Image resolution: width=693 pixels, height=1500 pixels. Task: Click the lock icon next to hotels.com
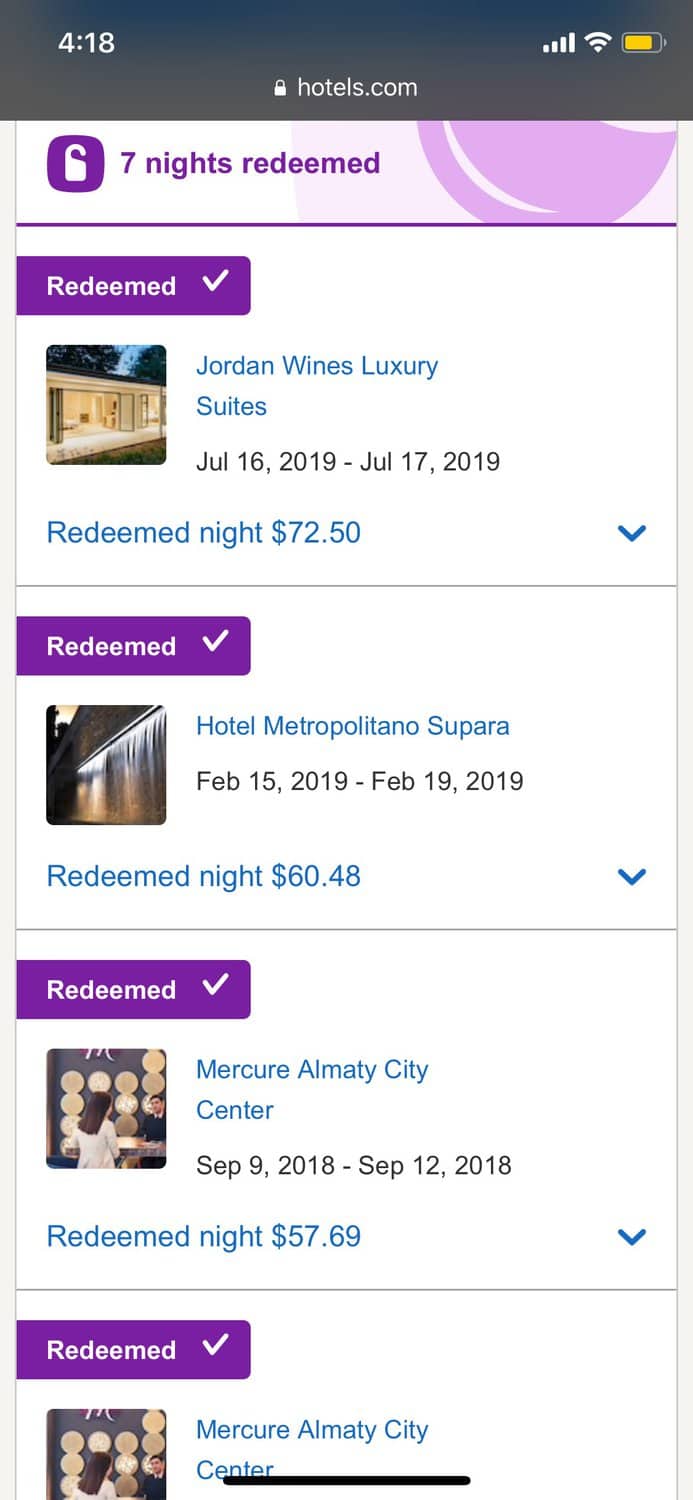280,87
